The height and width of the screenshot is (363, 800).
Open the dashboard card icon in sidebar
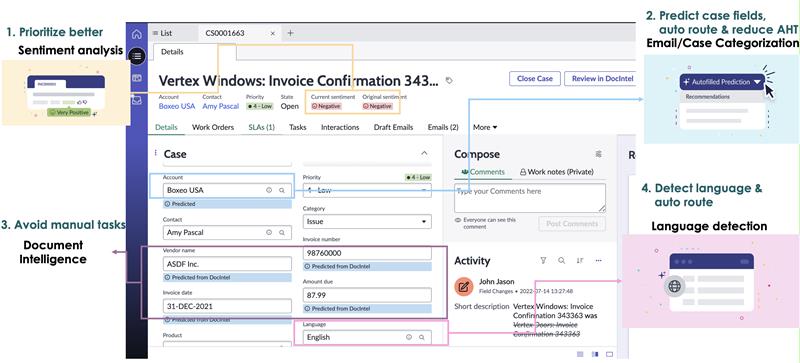click(x=136, y=78)
